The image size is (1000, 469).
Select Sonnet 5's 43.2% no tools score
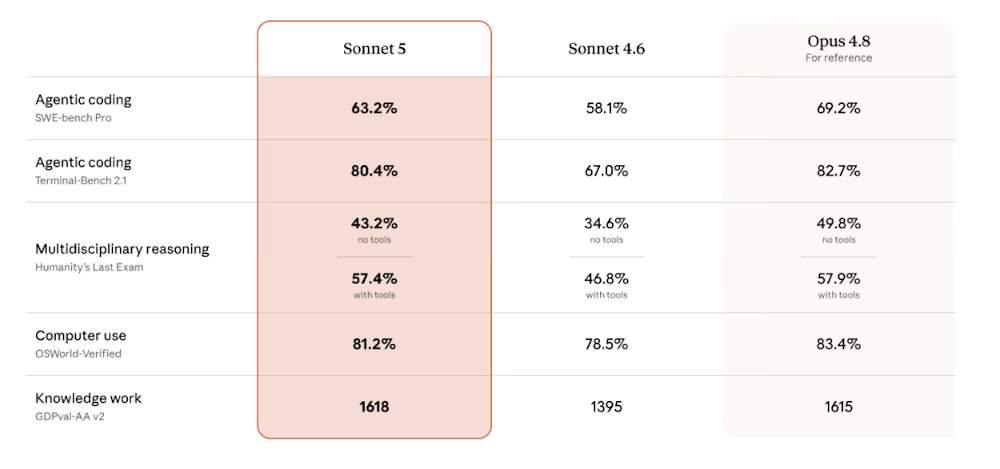coord(374,224)
